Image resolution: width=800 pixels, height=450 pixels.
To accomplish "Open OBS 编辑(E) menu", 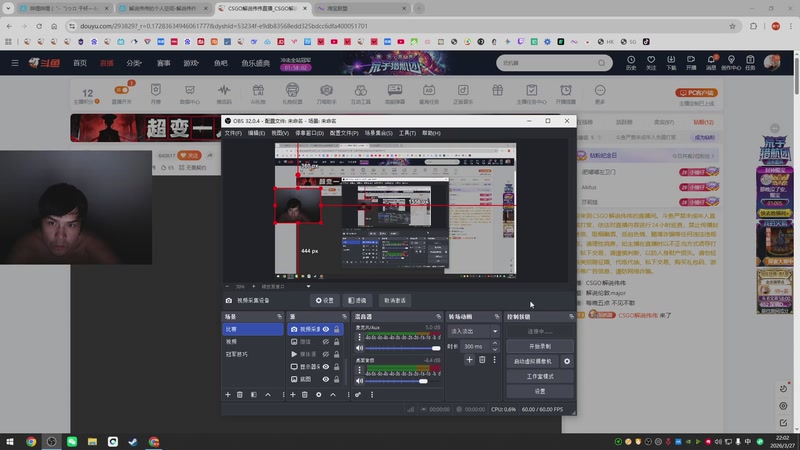I will tap(256, 133).
